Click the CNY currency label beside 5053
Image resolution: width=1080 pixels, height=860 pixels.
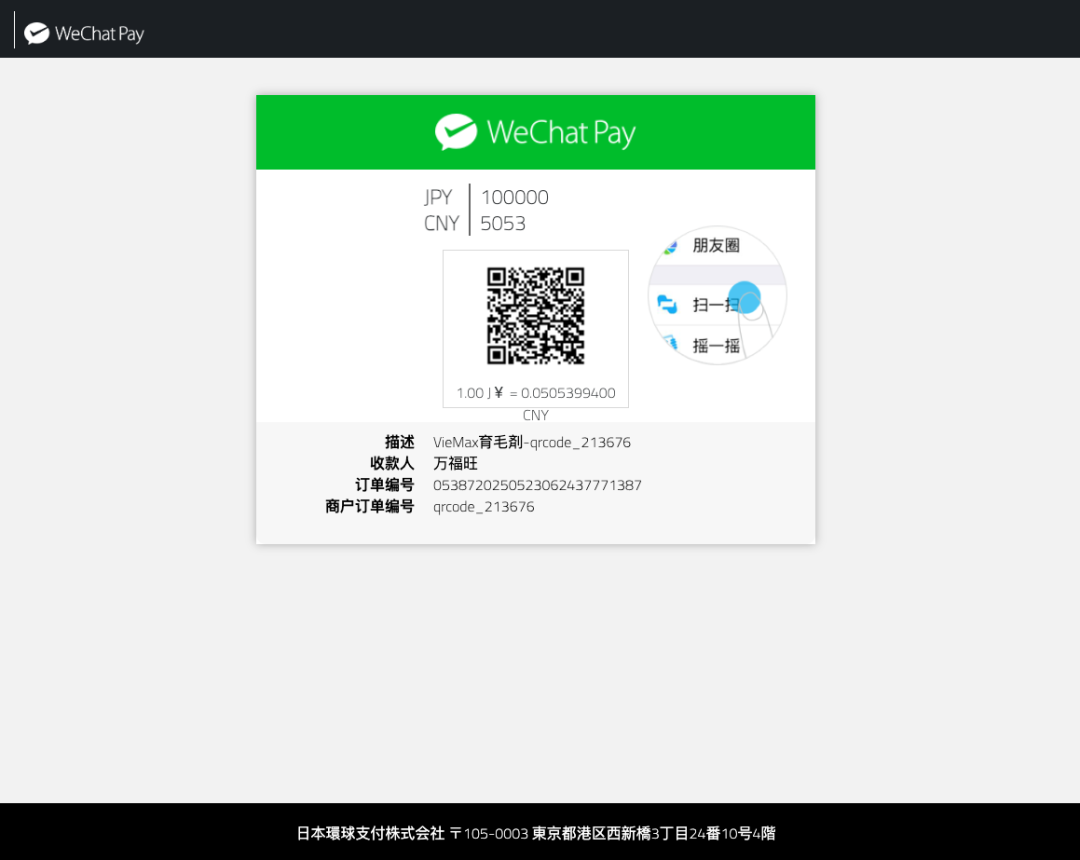coord(442,224)
